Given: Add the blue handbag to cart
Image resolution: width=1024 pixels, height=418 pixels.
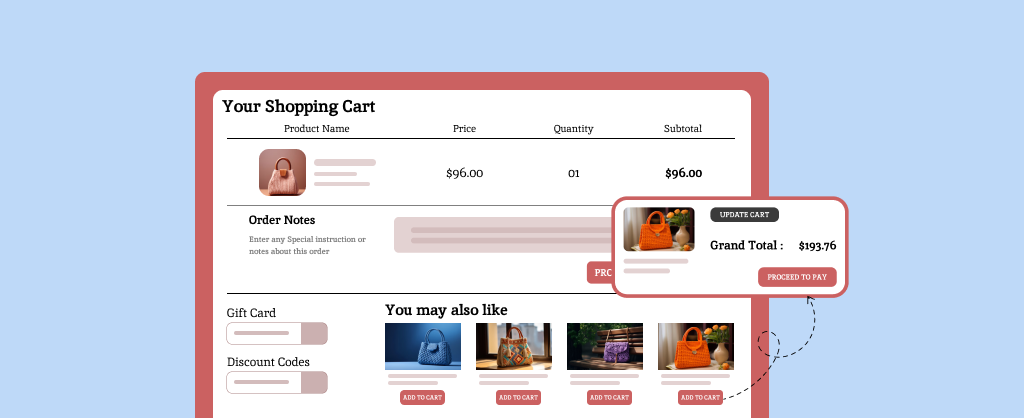Looking at the screenshot, I should [x=423, y=397].
